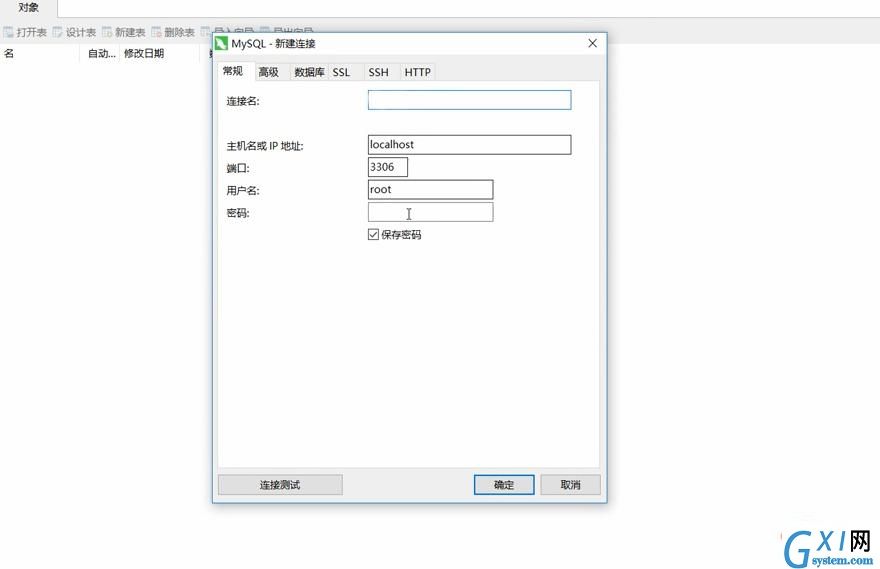Close the MySQL 新建连接 dialog
Image resolution: width=880 pixels, height=569 pixels.
pyautogui.click(x=592, y=43)
